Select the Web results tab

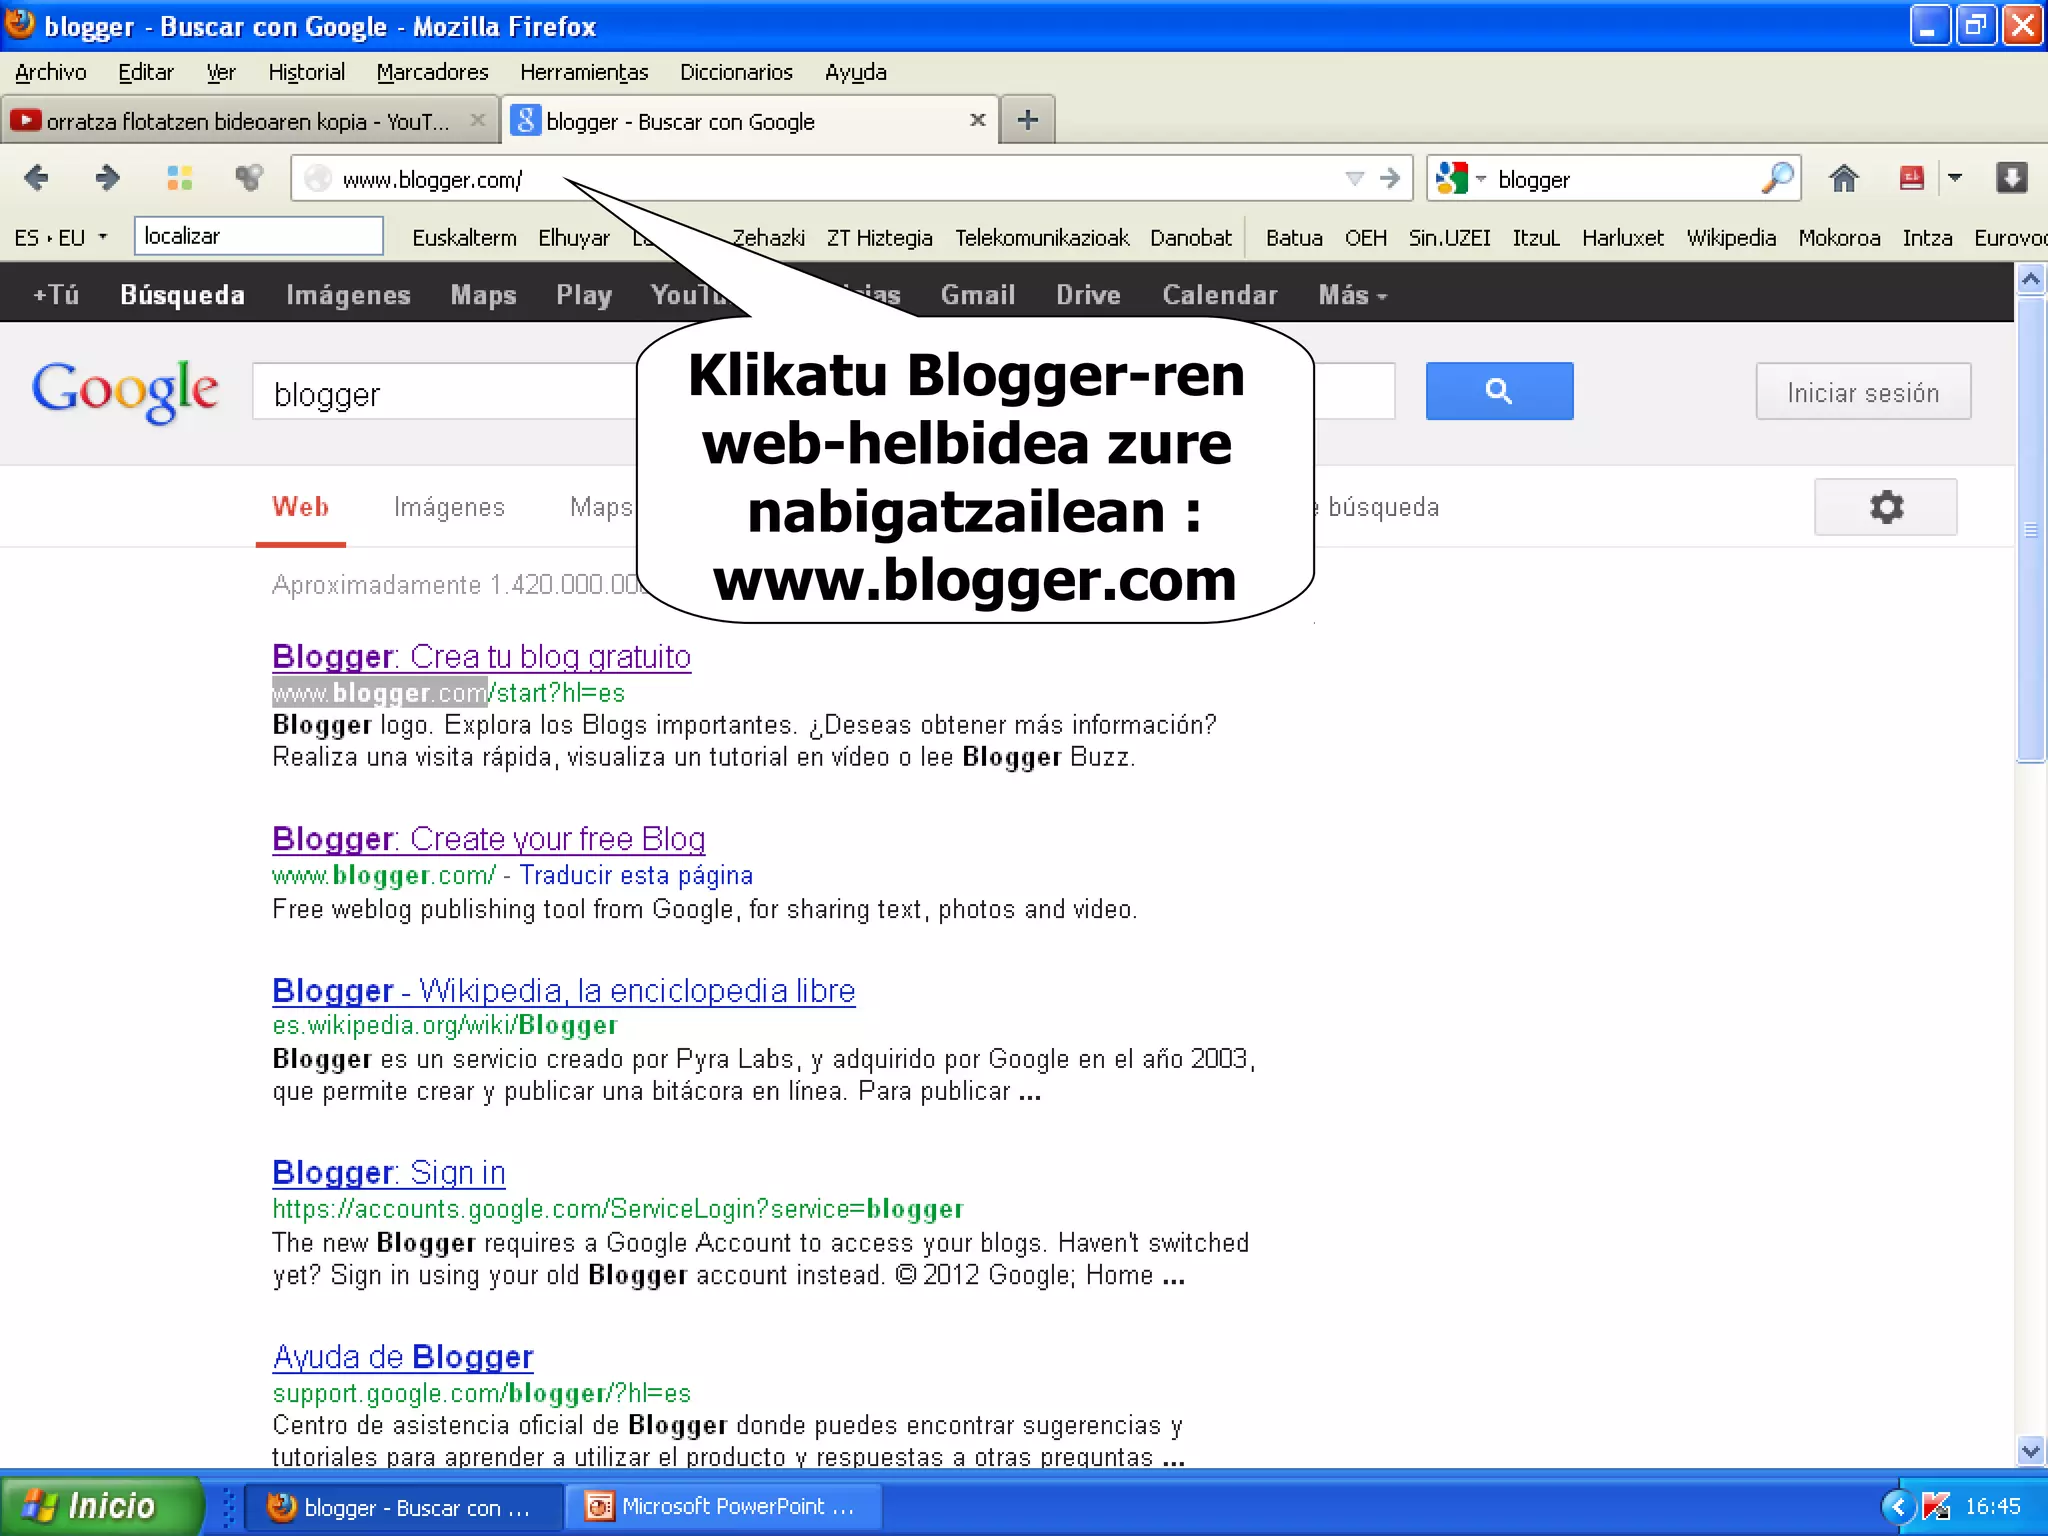[300, 507]
